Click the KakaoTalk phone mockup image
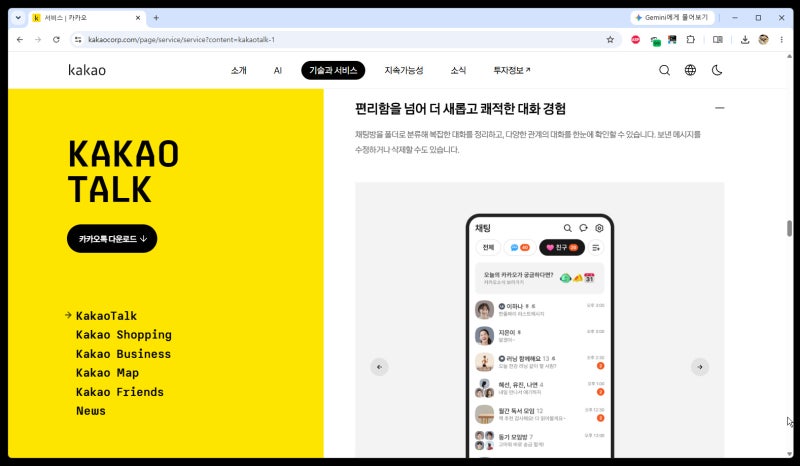The image size is (800, 466). [540, 336]
